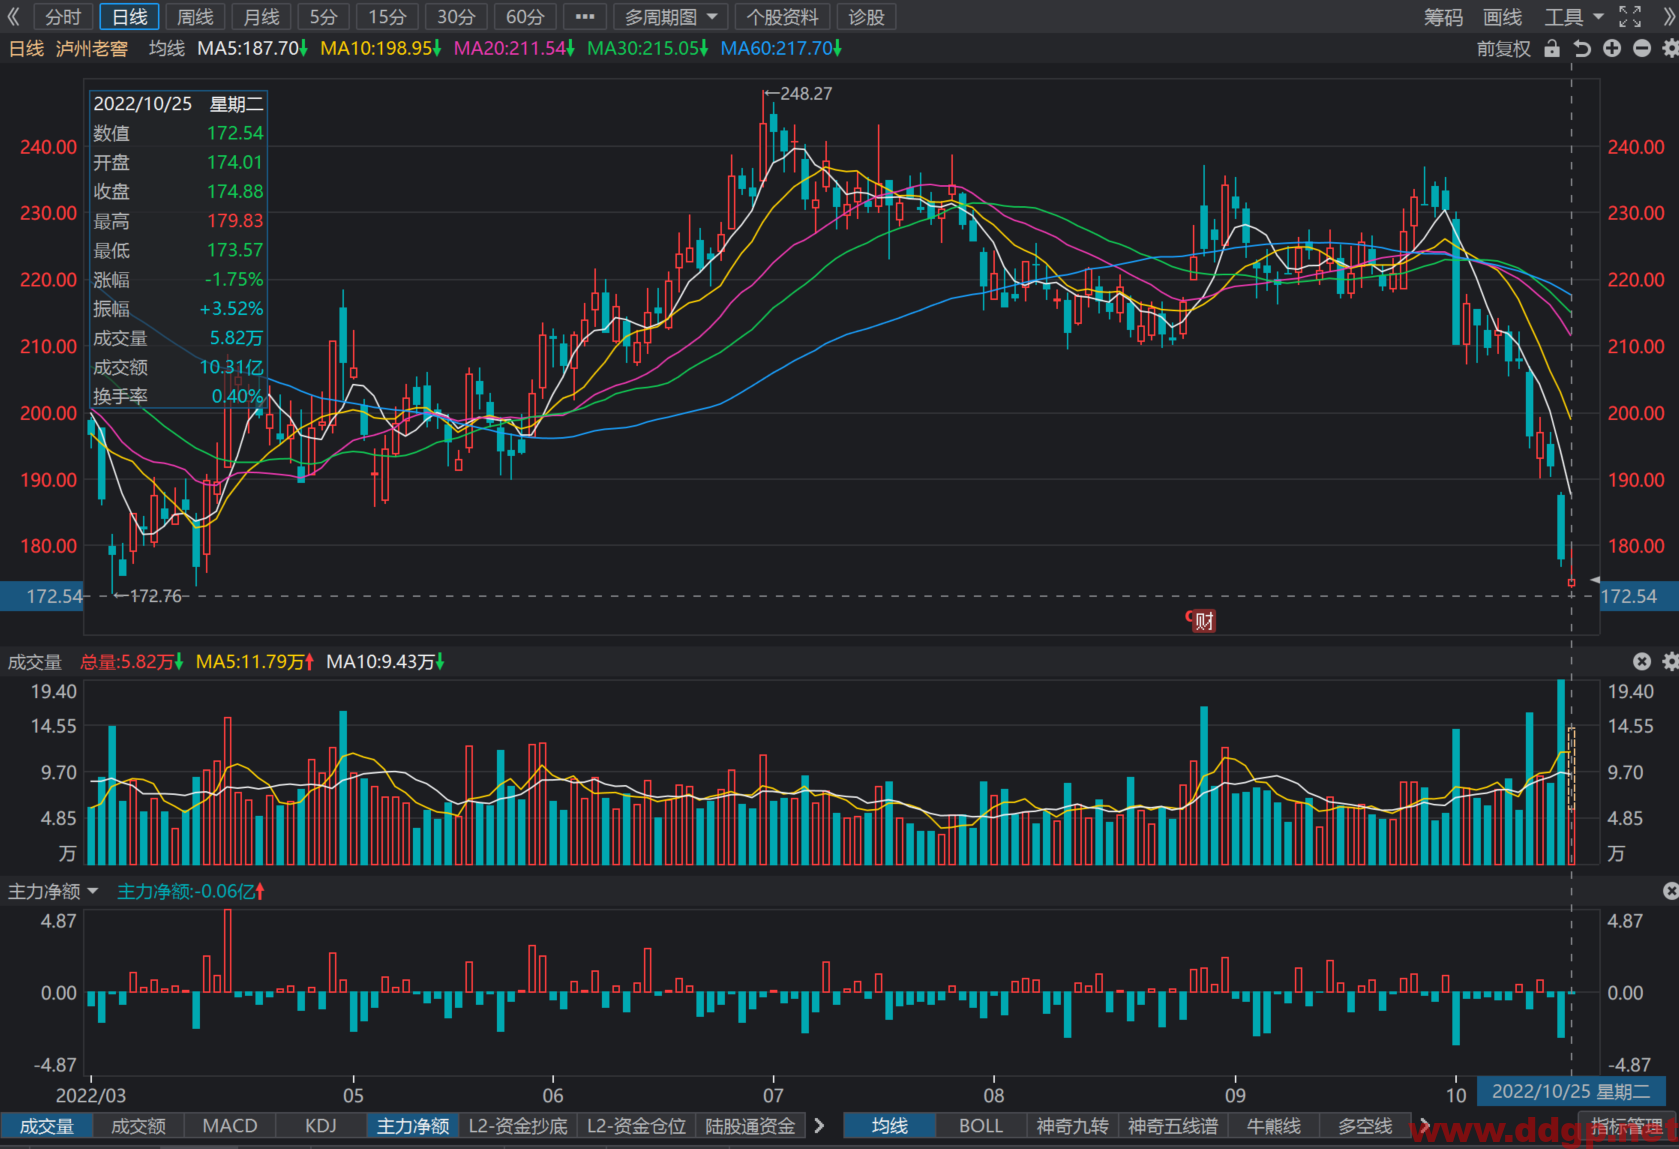The height and width of the screenshot is (1149, 1679).
Task: Click the 2022/10/25 date marker on timeline
Action: [1571, 1091]
